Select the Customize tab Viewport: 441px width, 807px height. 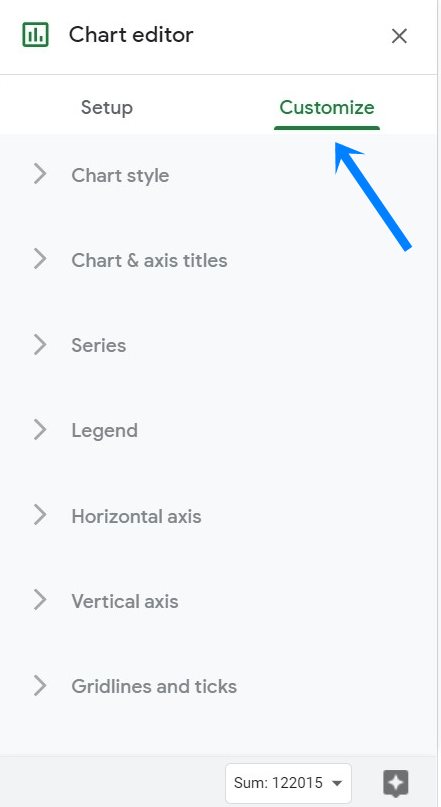pyautogui.click(x=327, y=108)
